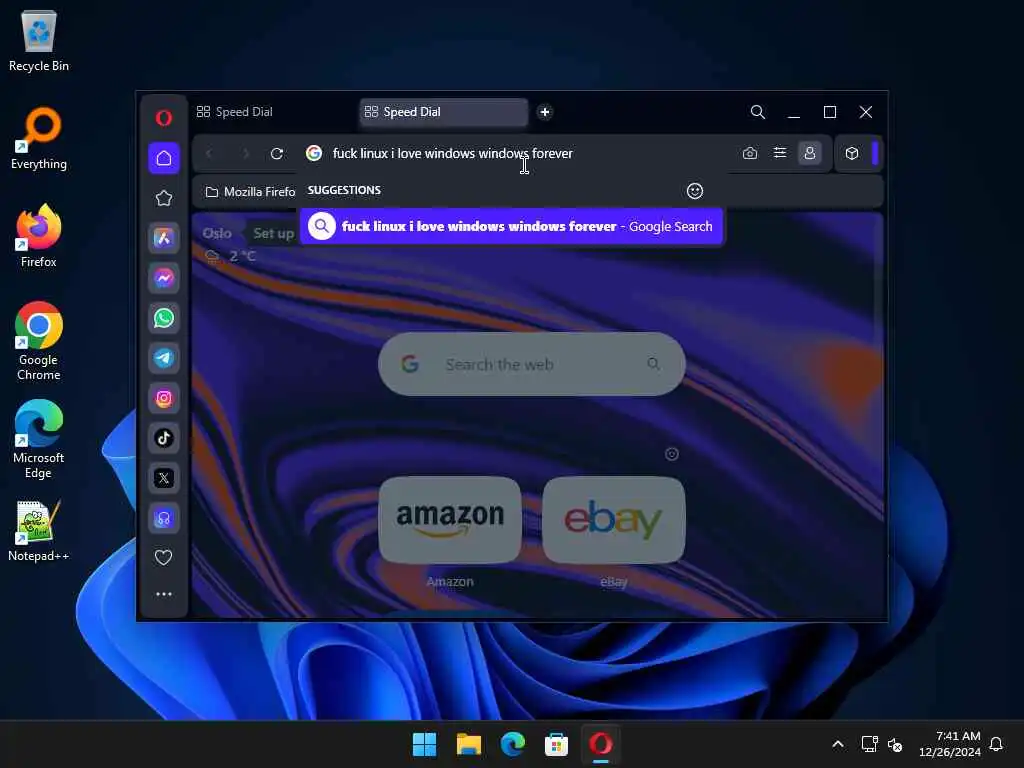Select the active second Speed Dial tab

[x=443, y=112]
